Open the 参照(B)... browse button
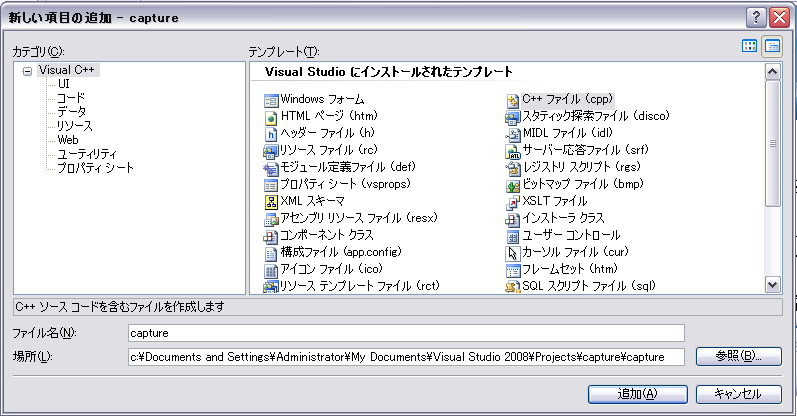 [739, 356]
